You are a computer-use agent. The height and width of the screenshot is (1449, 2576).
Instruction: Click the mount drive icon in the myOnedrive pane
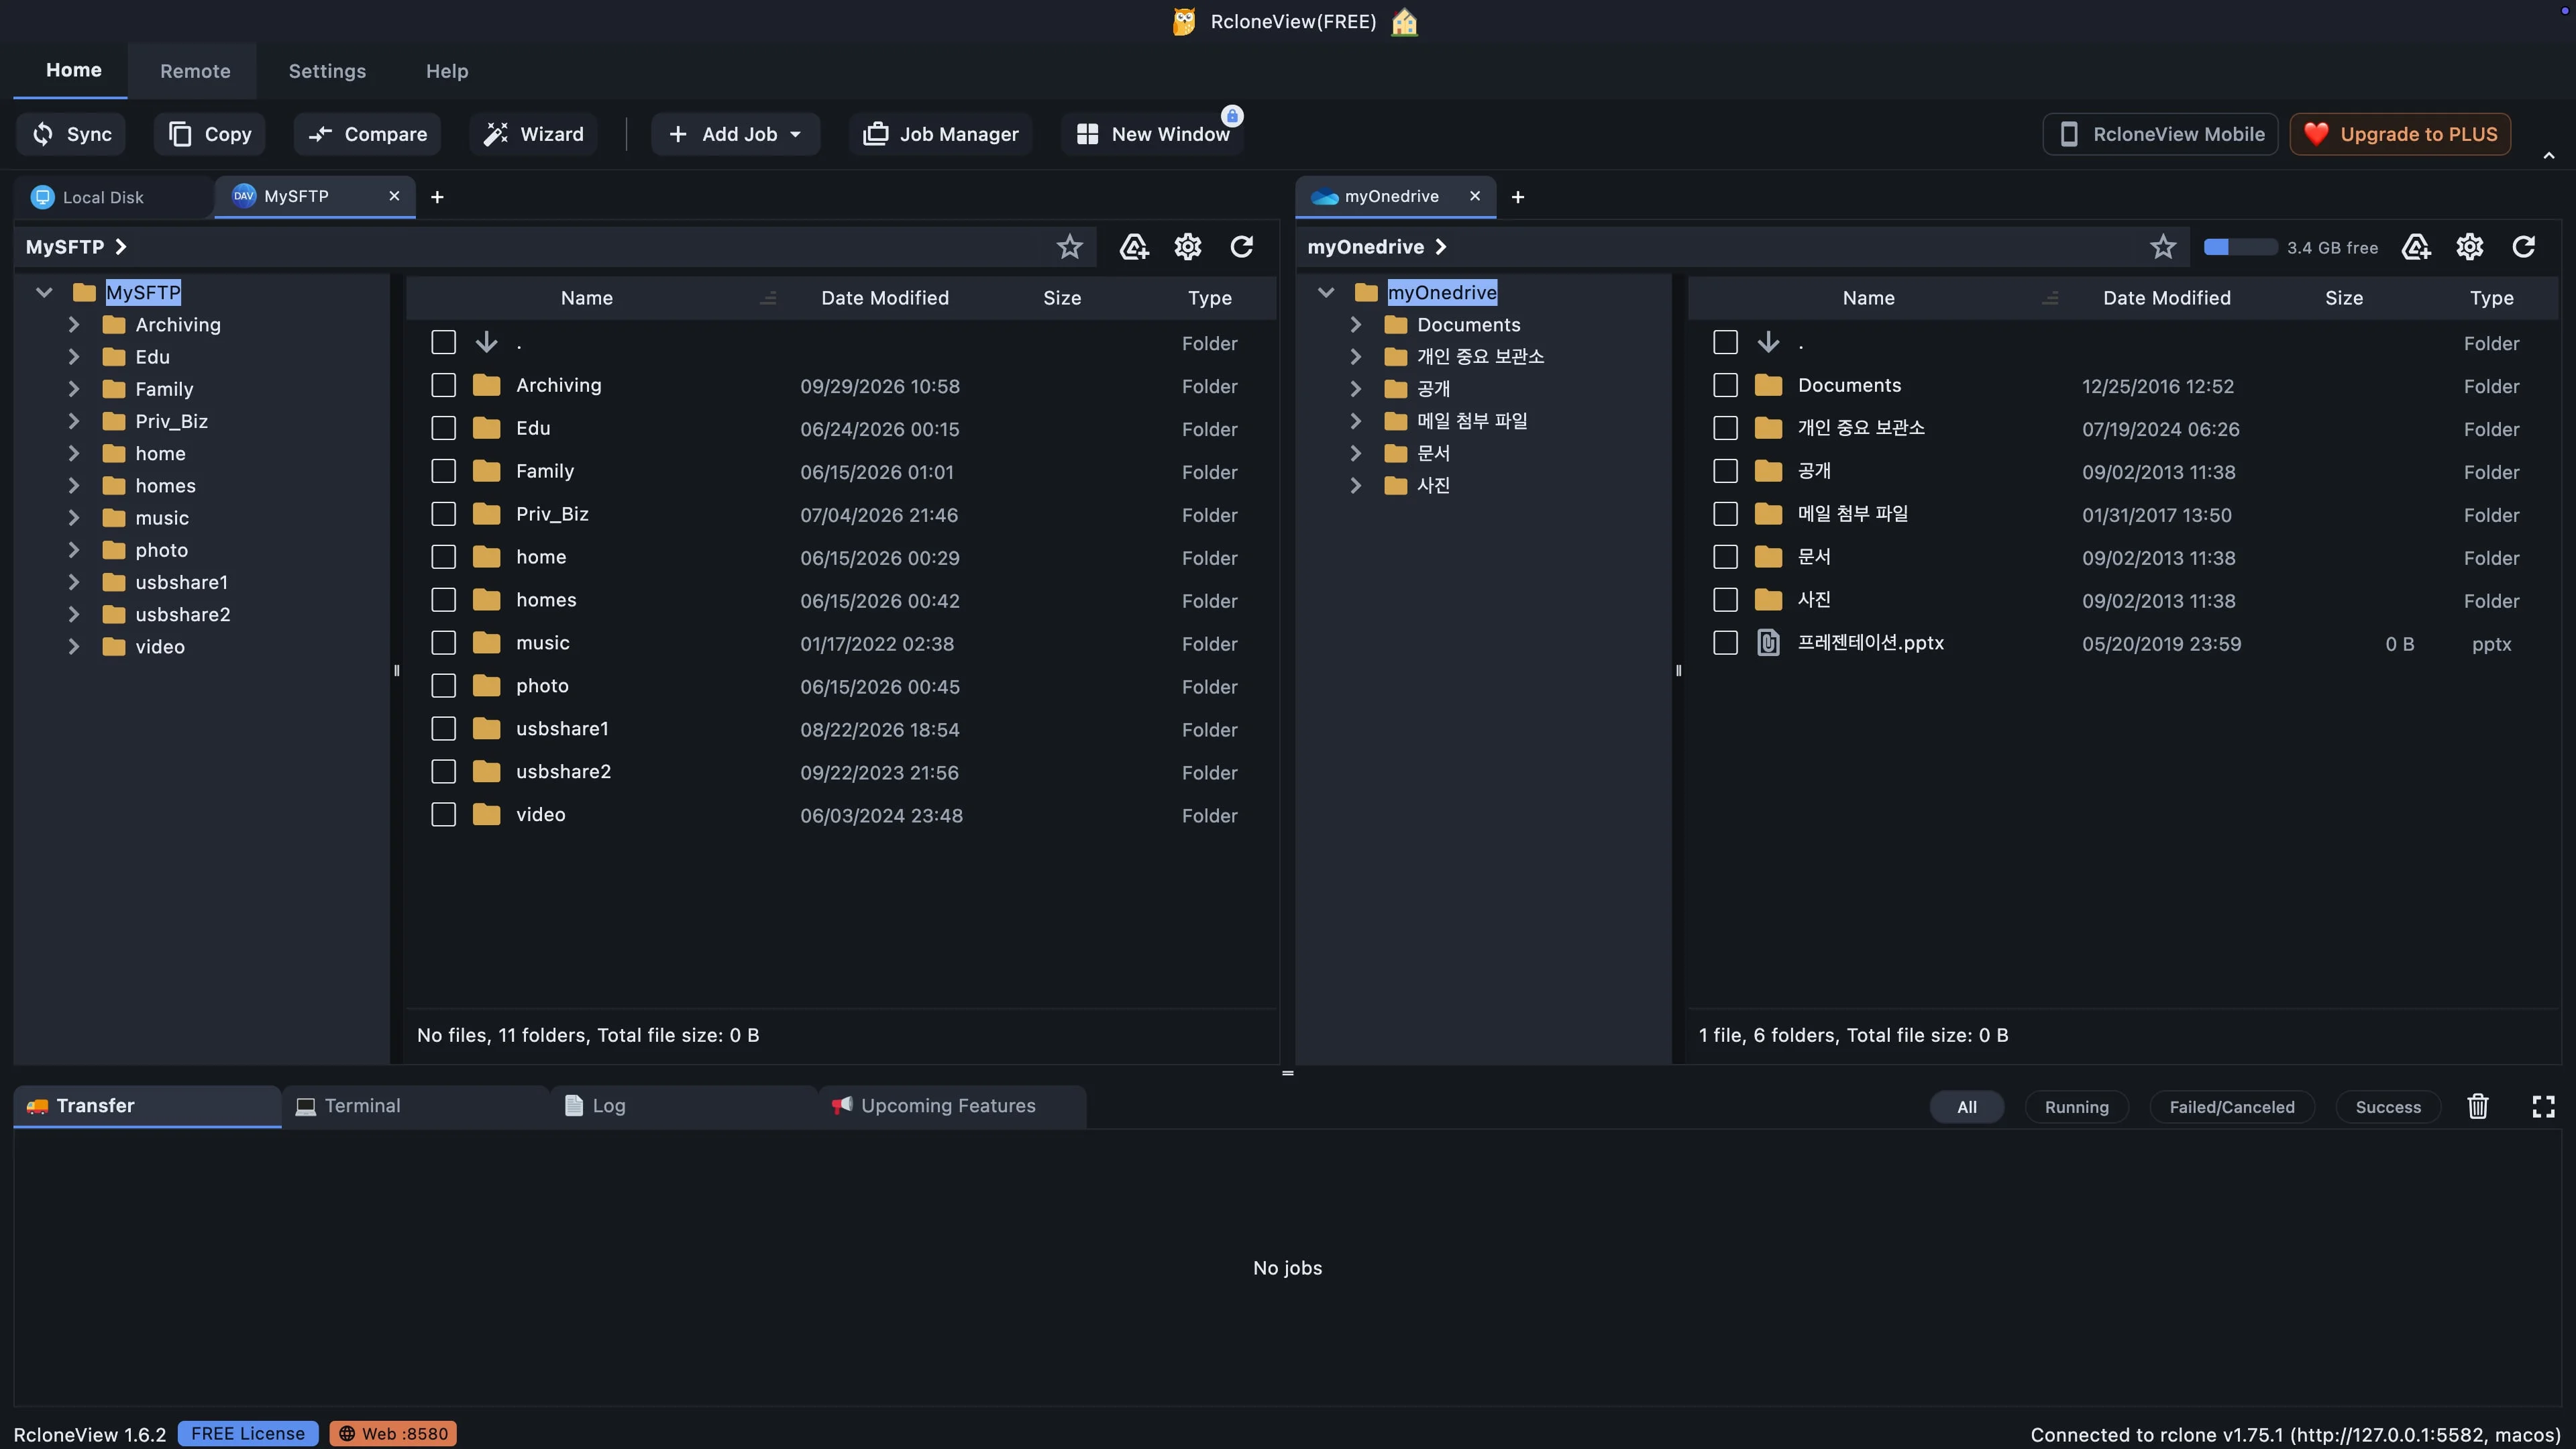click(x=2415, y=247)
